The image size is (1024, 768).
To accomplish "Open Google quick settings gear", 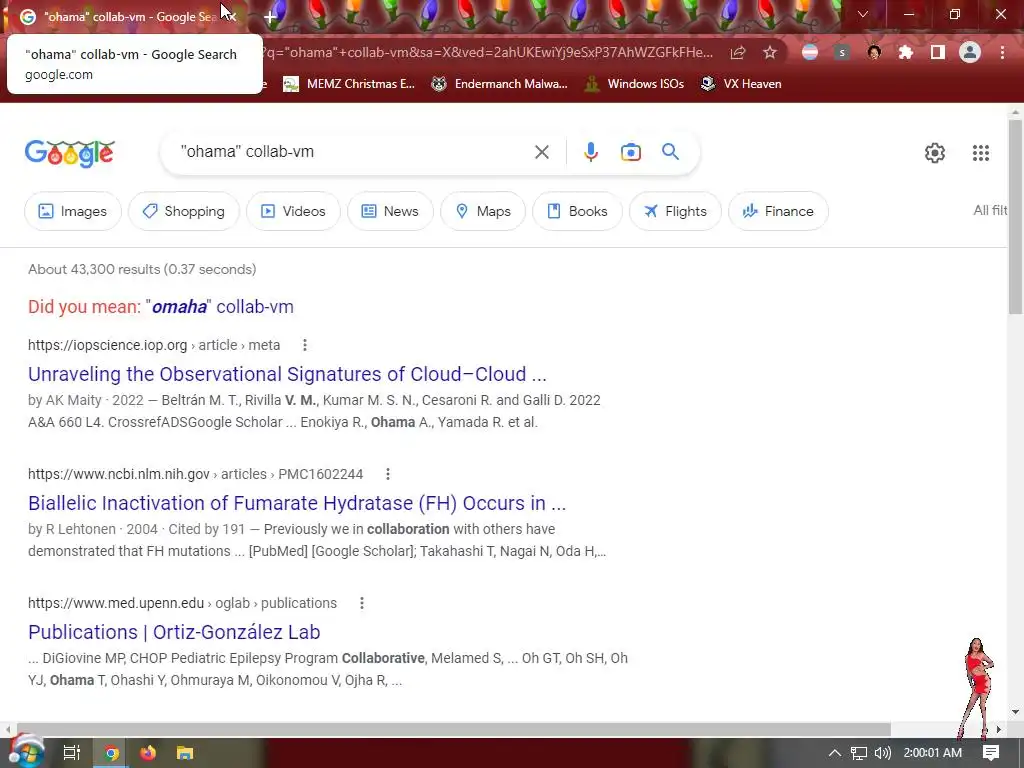I will point(935,153).
